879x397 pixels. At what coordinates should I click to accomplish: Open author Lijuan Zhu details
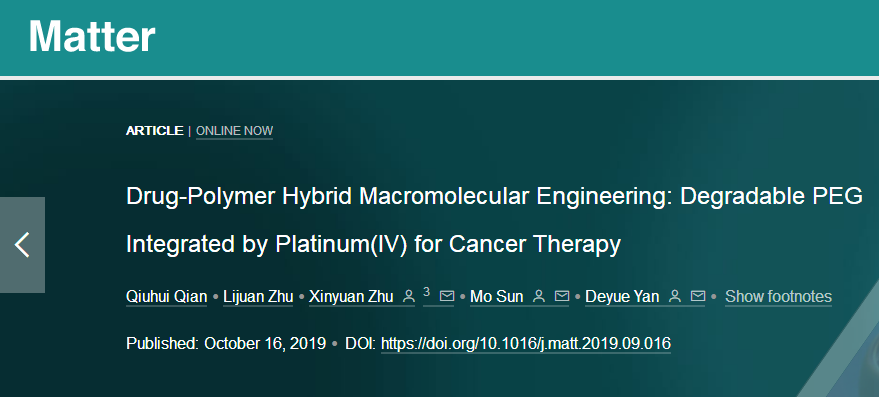click(258, 297)
